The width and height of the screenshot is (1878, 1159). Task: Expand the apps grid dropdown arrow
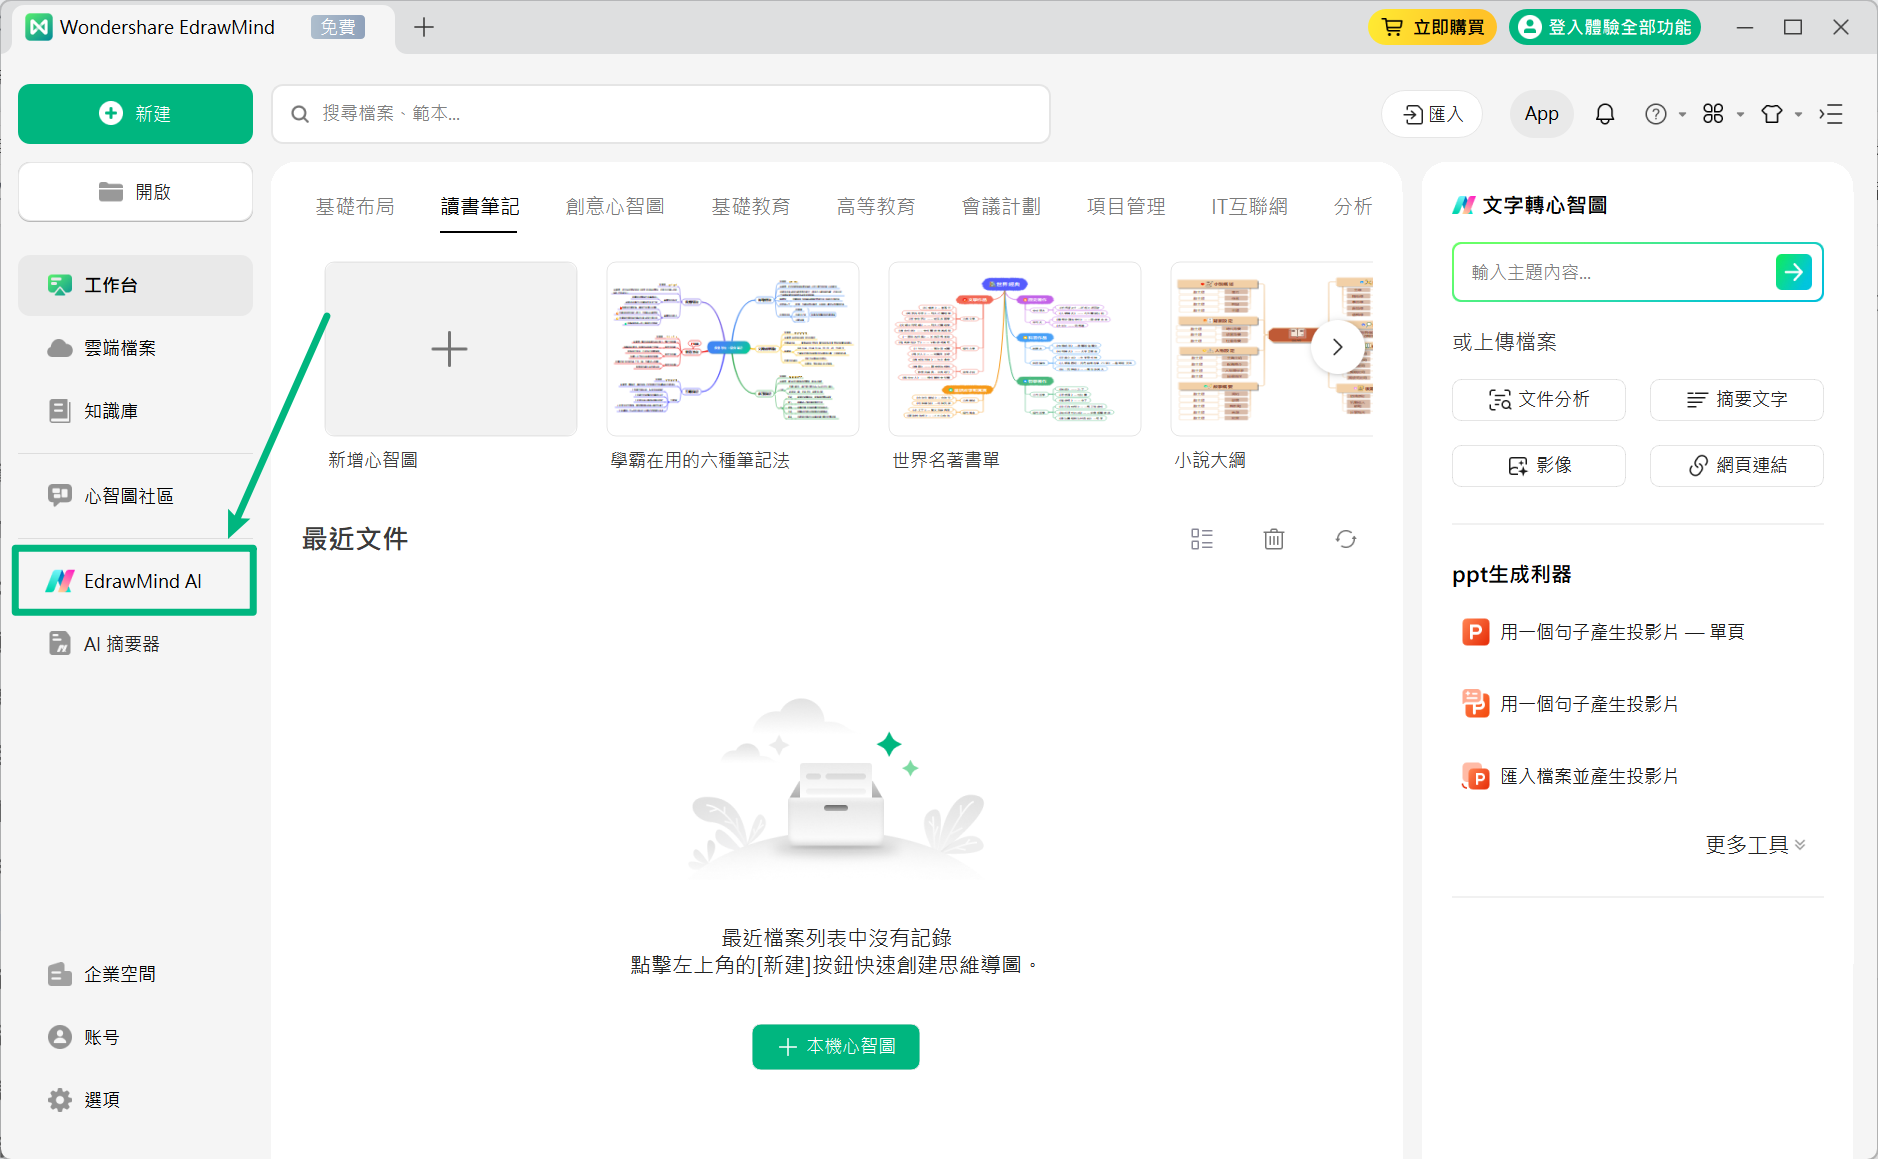pyautogui.click(x=1740, y=115)
